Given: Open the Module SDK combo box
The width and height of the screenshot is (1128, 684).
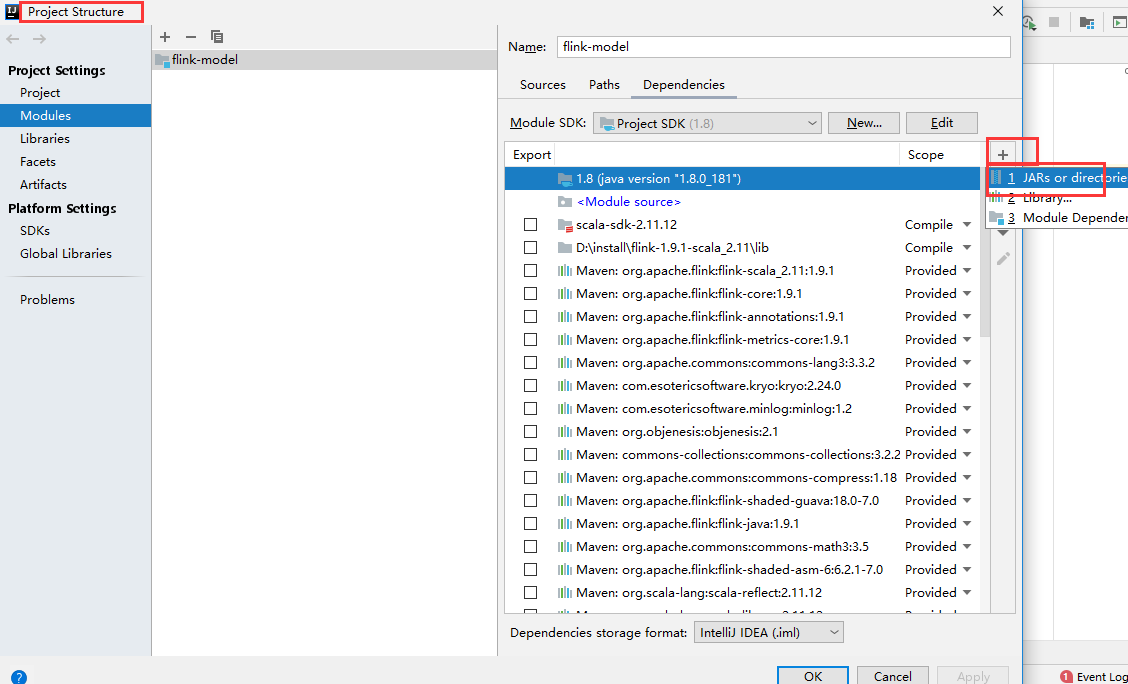Looking at the screenshot, I should [706, 123].
